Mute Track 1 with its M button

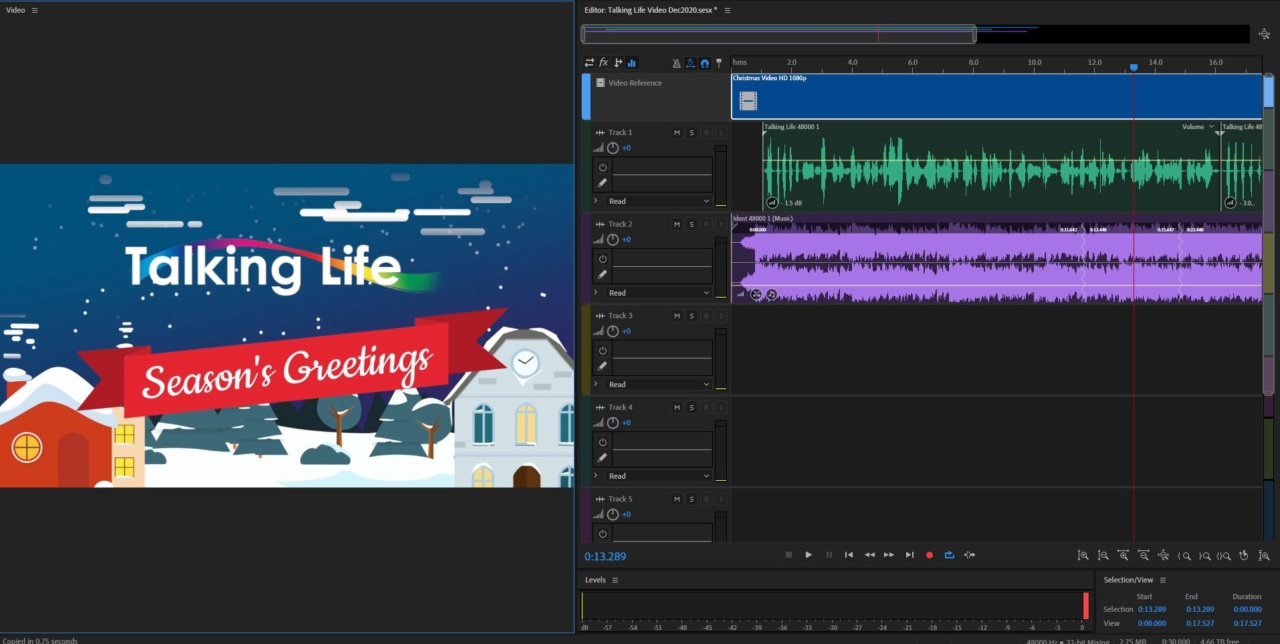[x=676, y=132]
